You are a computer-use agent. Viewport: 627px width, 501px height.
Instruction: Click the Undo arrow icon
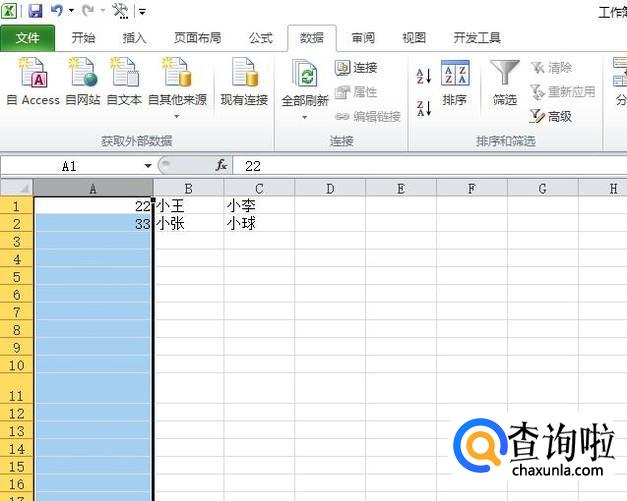point(57,10)
